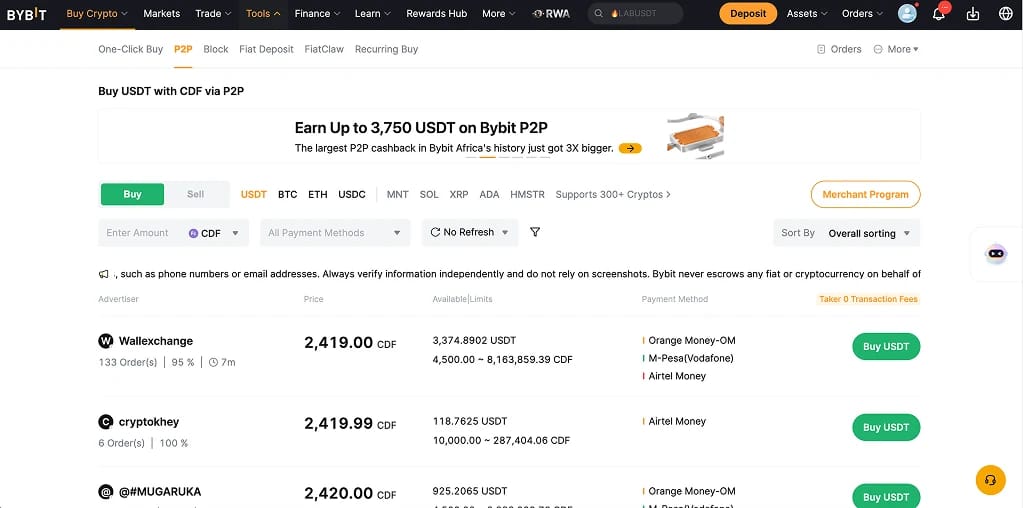
Task: Open the chatbot assistant icon
Action: pyautogui.click(x=996, y=254)
